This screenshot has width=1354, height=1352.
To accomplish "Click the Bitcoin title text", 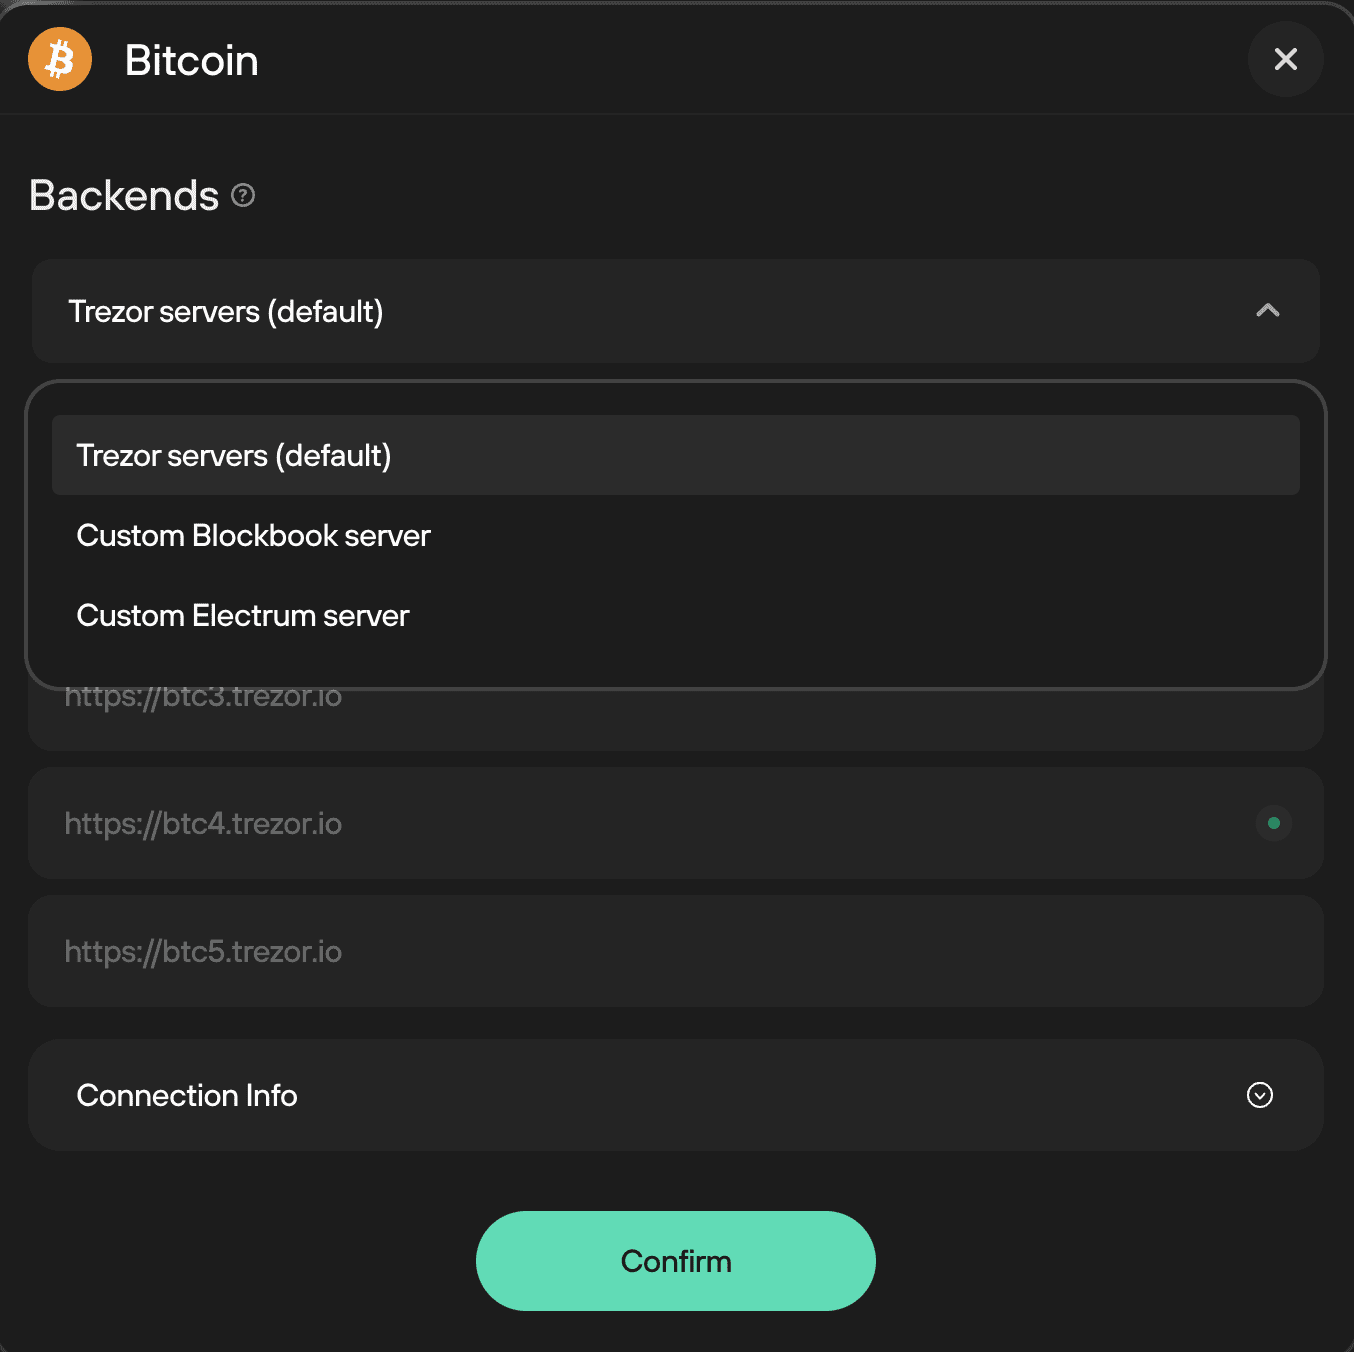I will 192,60.
